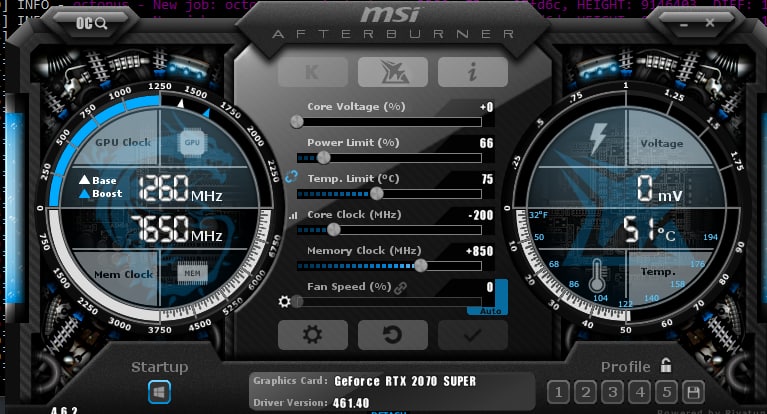Toggle the power/temp limit link icon
Viewport: 767px width, 414px height.
click(291, 177)
